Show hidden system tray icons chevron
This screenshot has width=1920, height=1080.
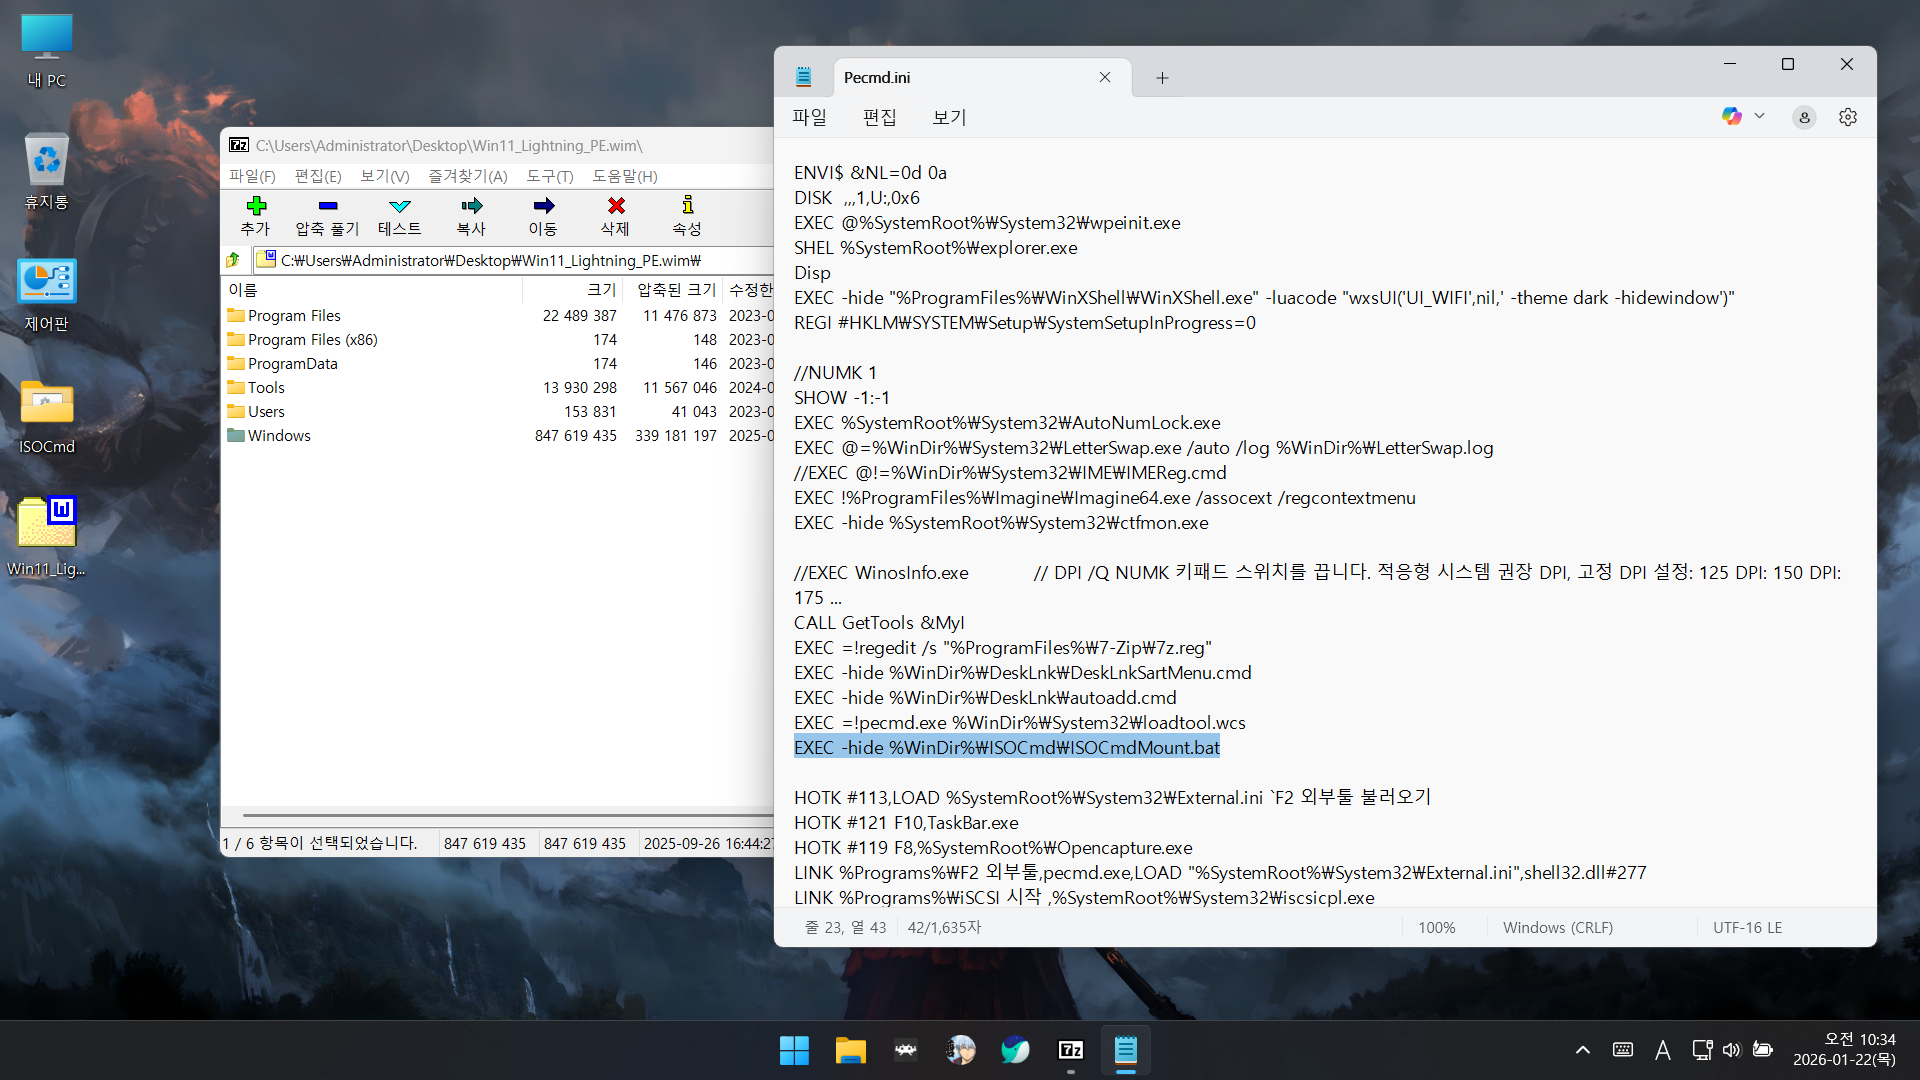[1582, 1050]
